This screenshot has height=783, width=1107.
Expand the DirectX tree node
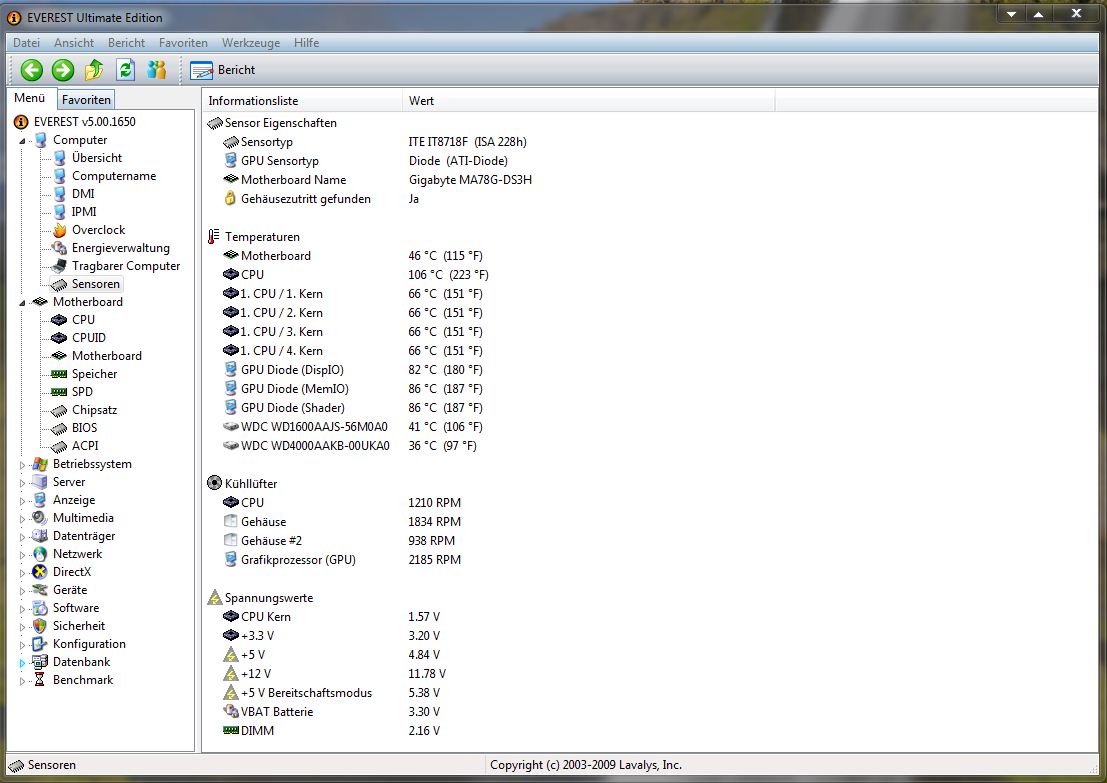[22, 573]
